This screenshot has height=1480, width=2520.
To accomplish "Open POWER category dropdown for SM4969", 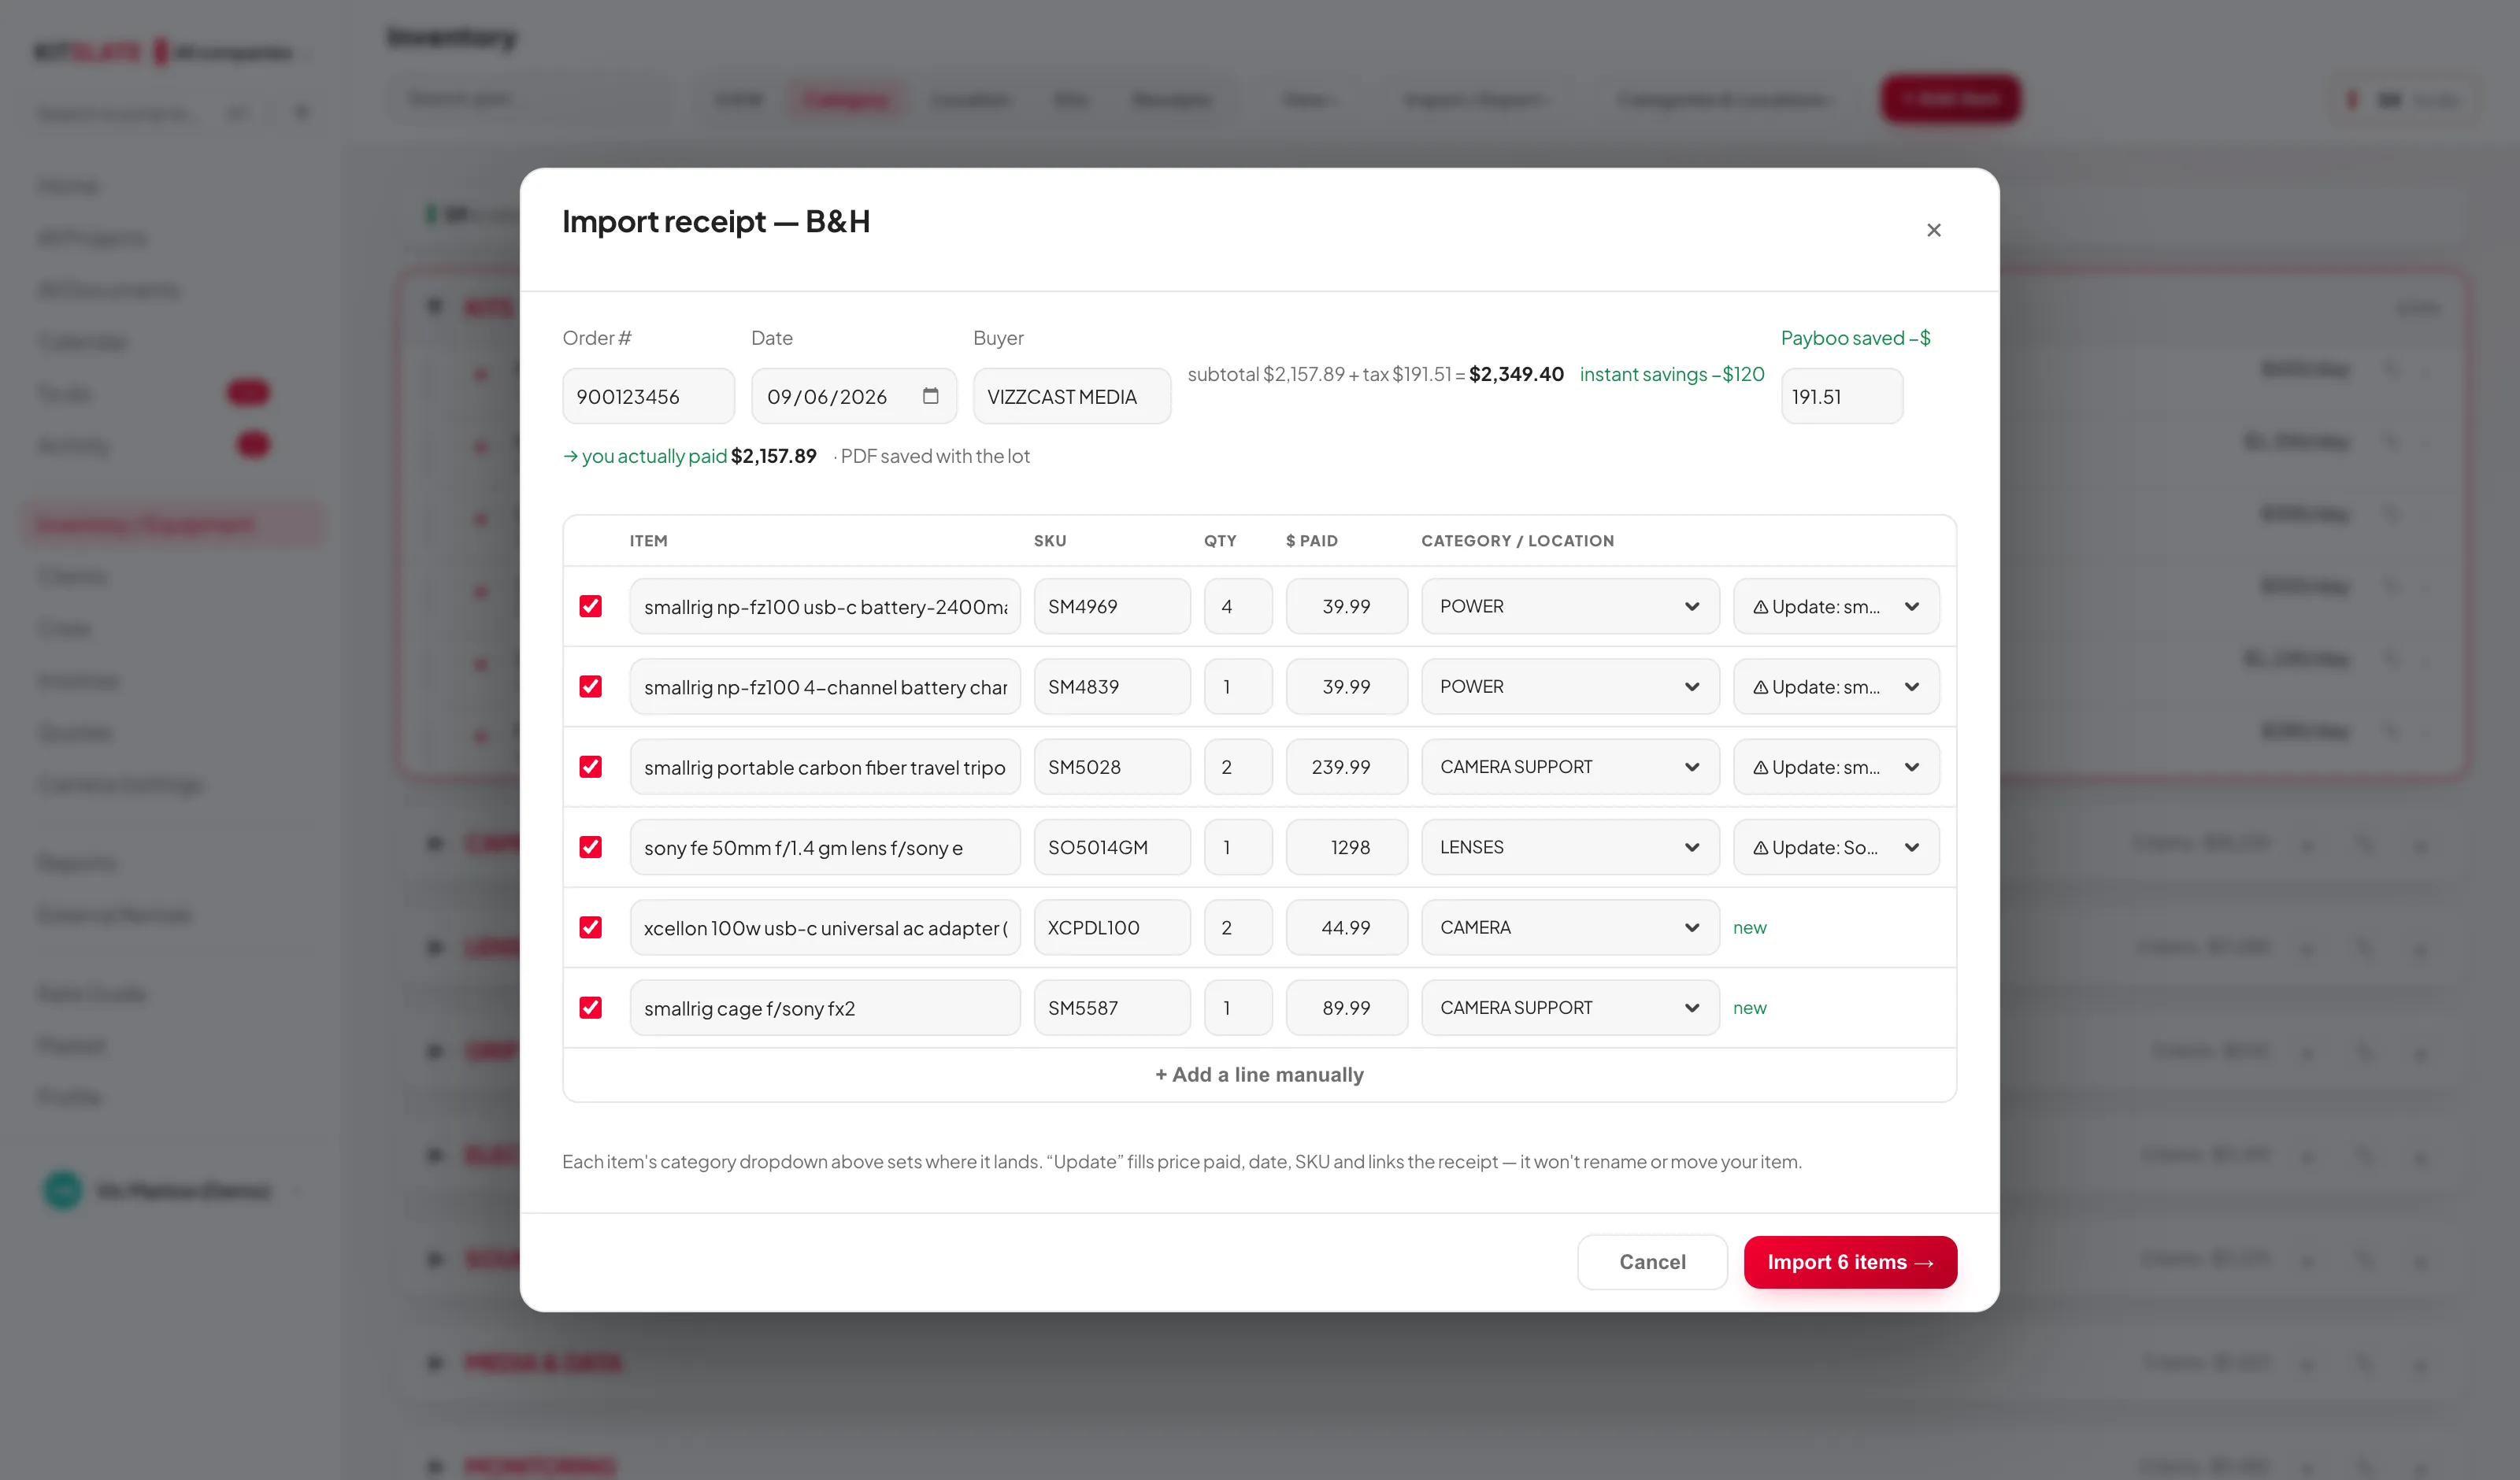I will [1570, 606].
